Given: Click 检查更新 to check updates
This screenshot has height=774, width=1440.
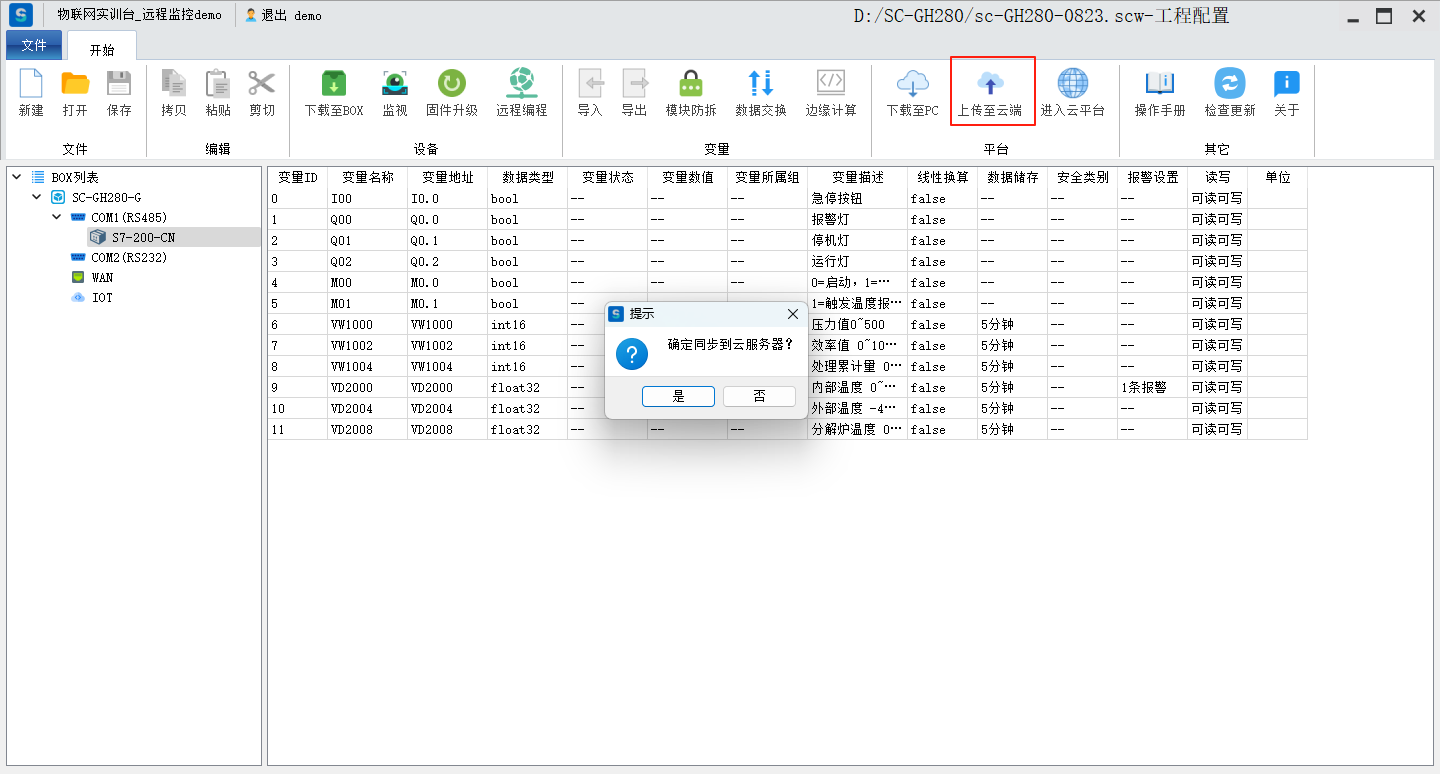Looking at the screenshot, I should pos(1229,85).
